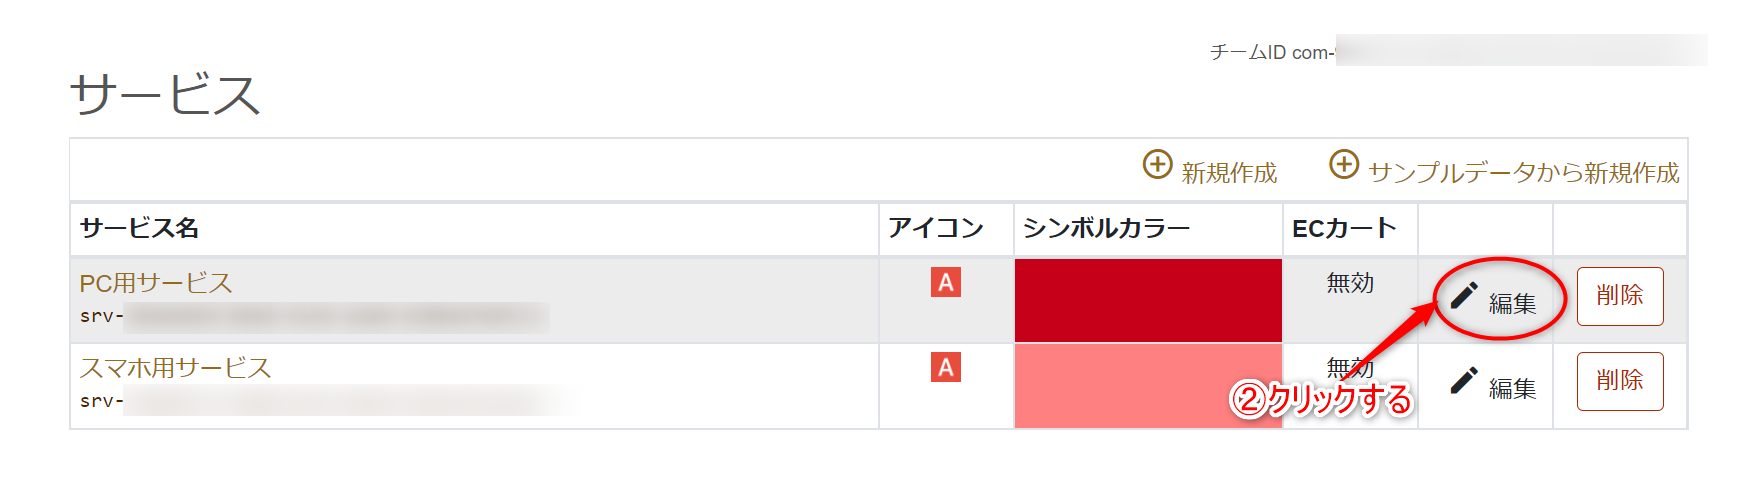1758x500 pixels.
Task: Click the ECカート column header
Action: pyautogui.click(x=1344, y=229)
